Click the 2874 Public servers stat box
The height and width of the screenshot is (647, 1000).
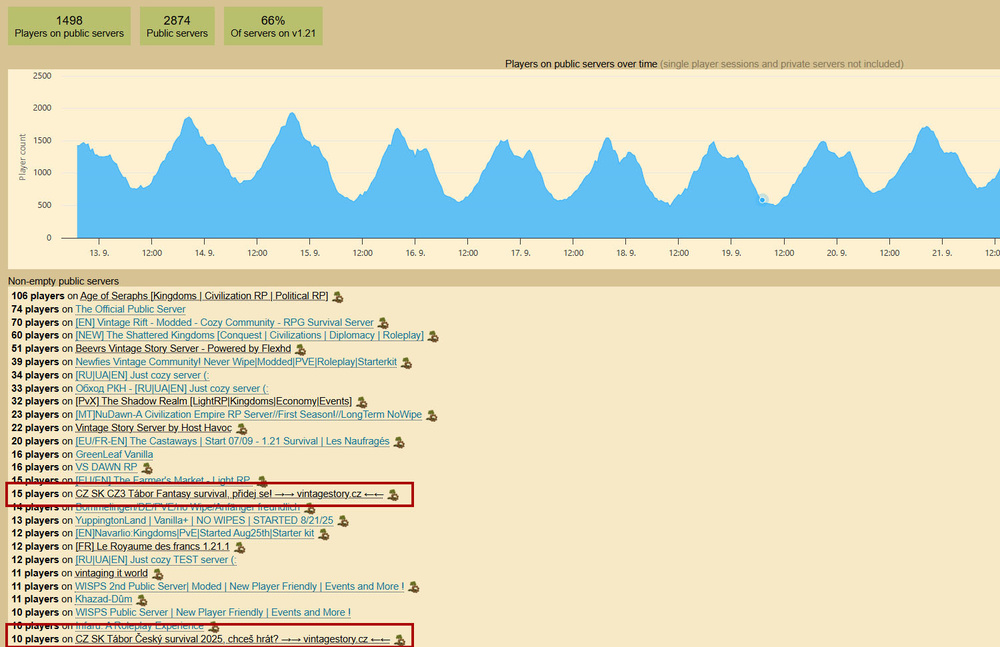(x=177, y=26)
